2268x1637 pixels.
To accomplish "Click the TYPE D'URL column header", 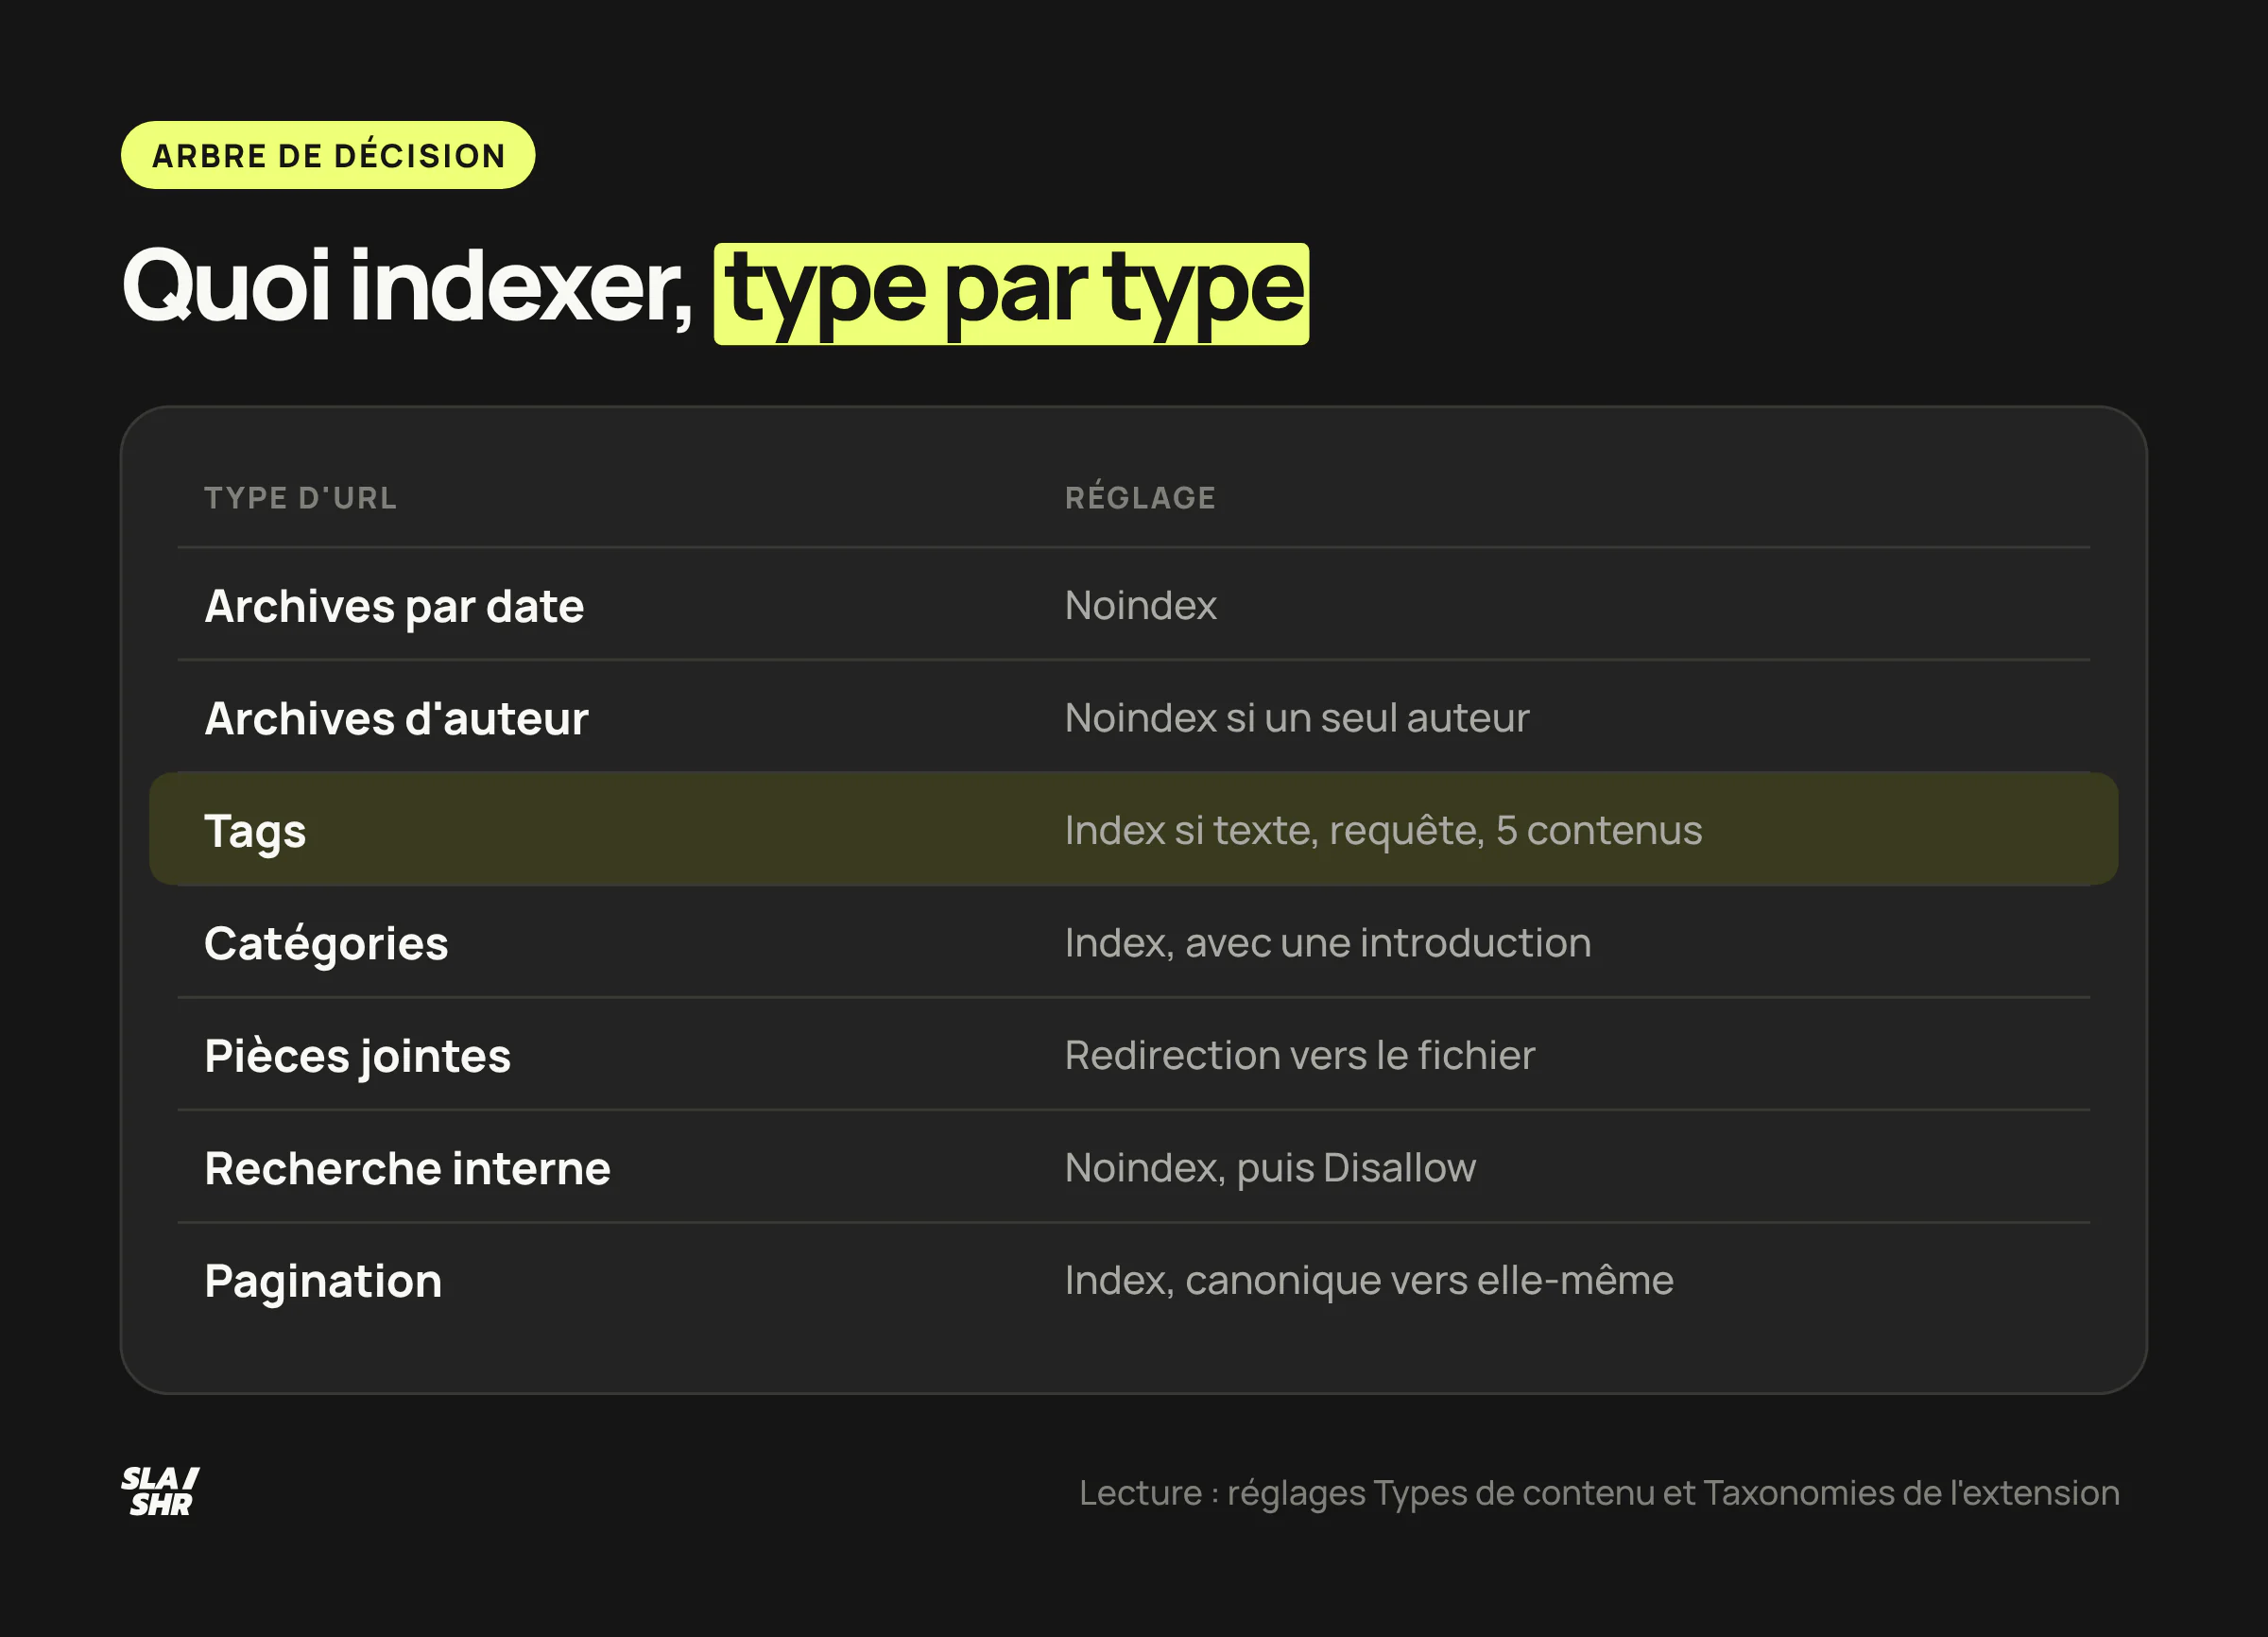I will 301,498.
